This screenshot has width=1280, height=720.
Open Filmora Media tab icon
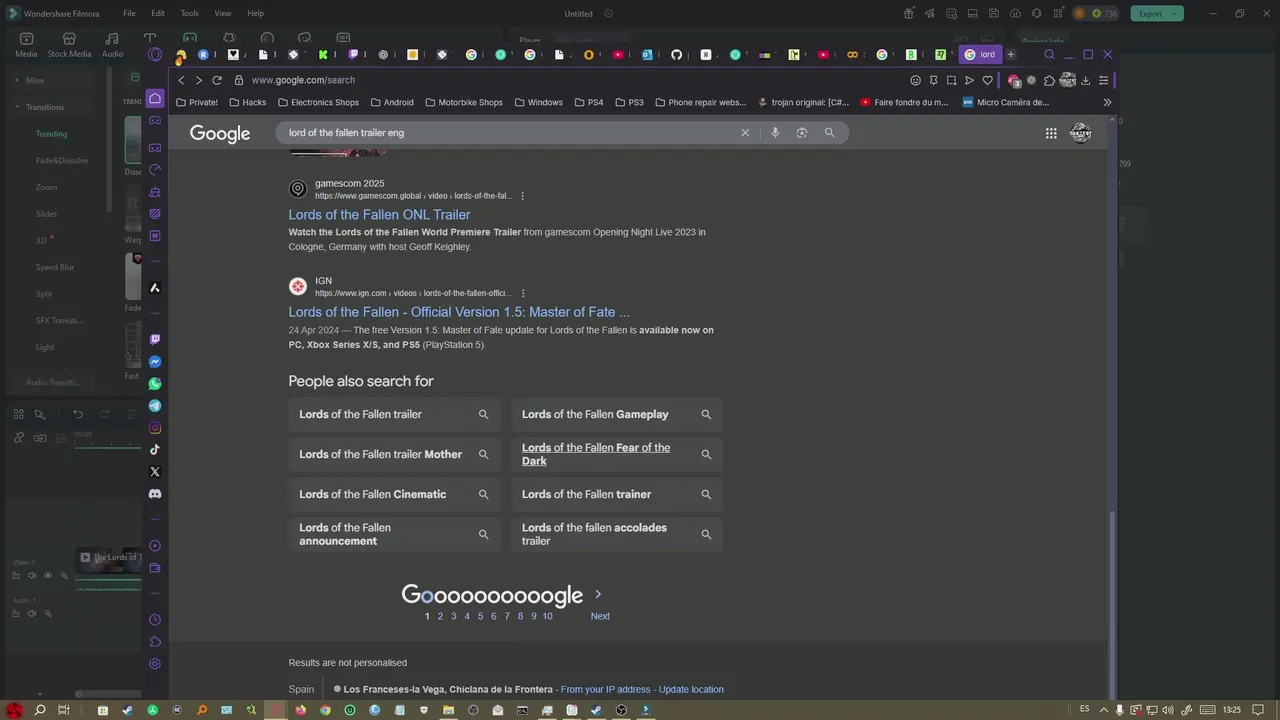(x=26, y=44)
